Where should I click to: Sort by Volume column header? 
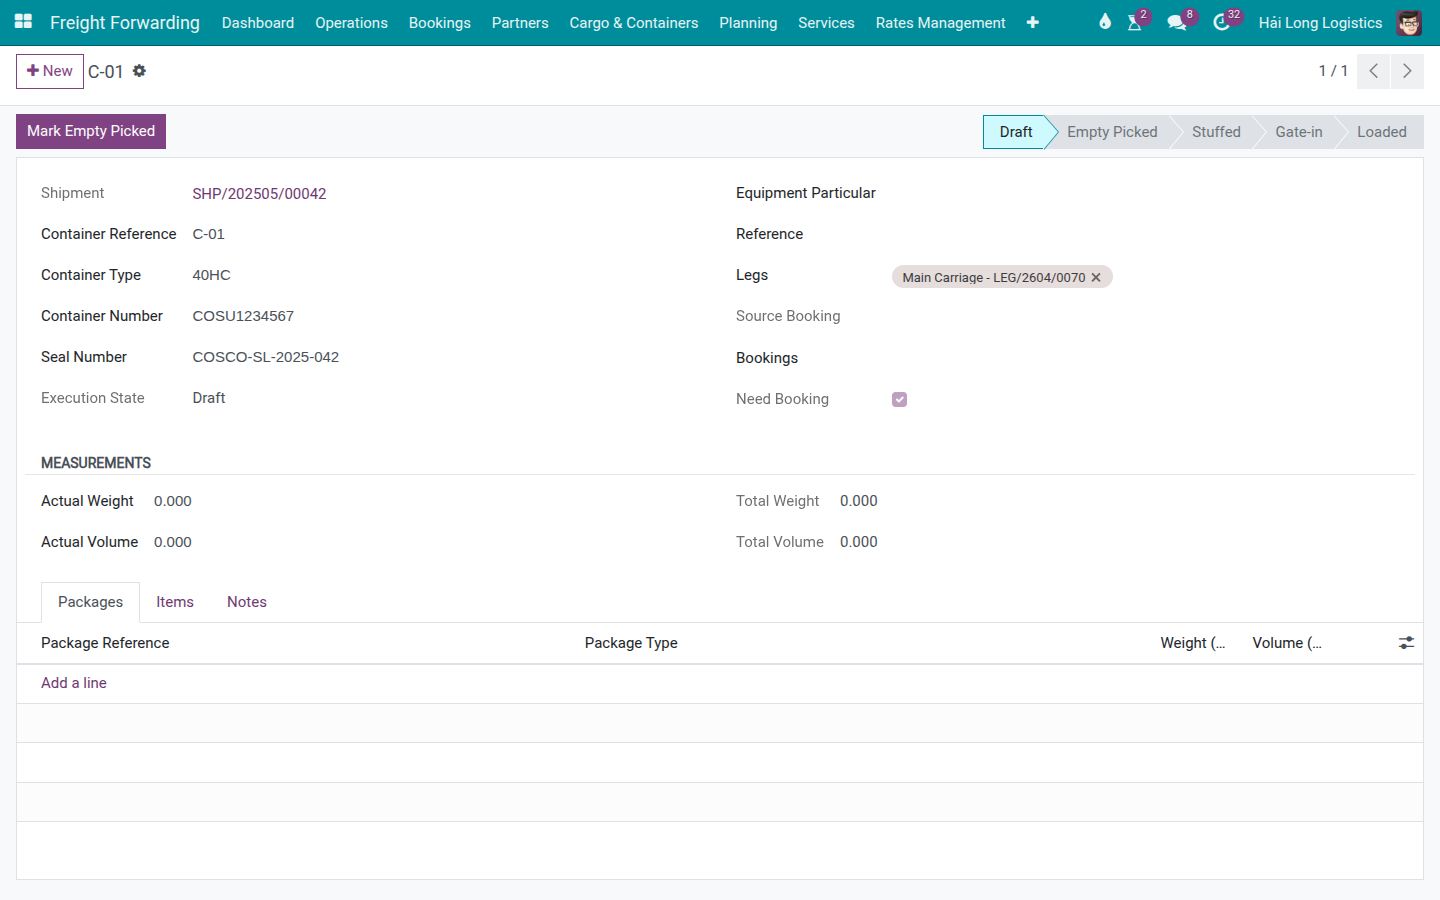coord(1286,643)
